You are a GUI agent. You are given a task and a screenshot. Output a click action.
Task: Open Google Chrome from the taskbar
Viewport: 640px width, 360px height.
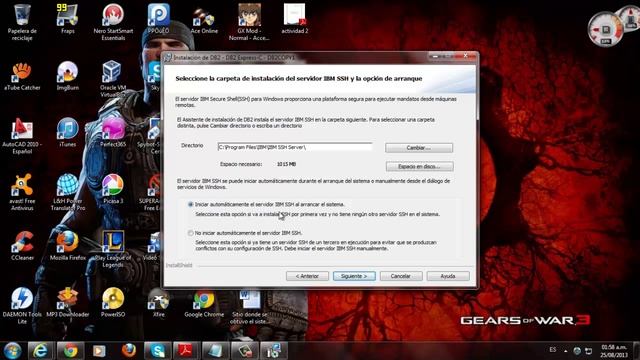click(x=70, y=351)
